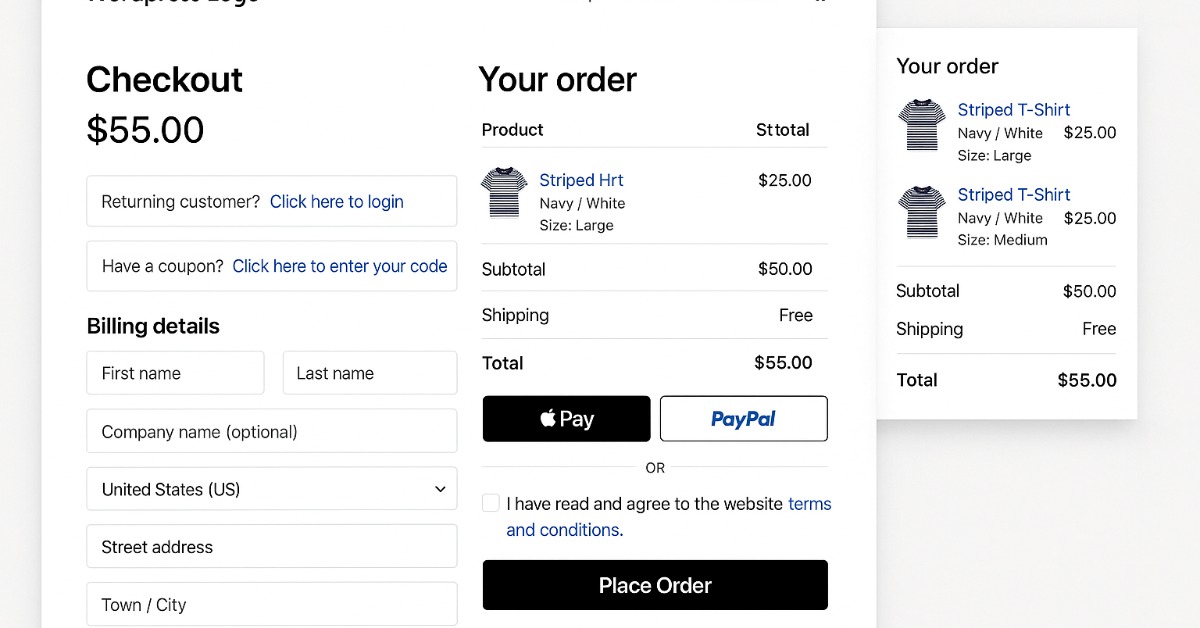Click the striped shirt thumbnail in order table
The image size is (1200, 628).
(x=504, y=192)
